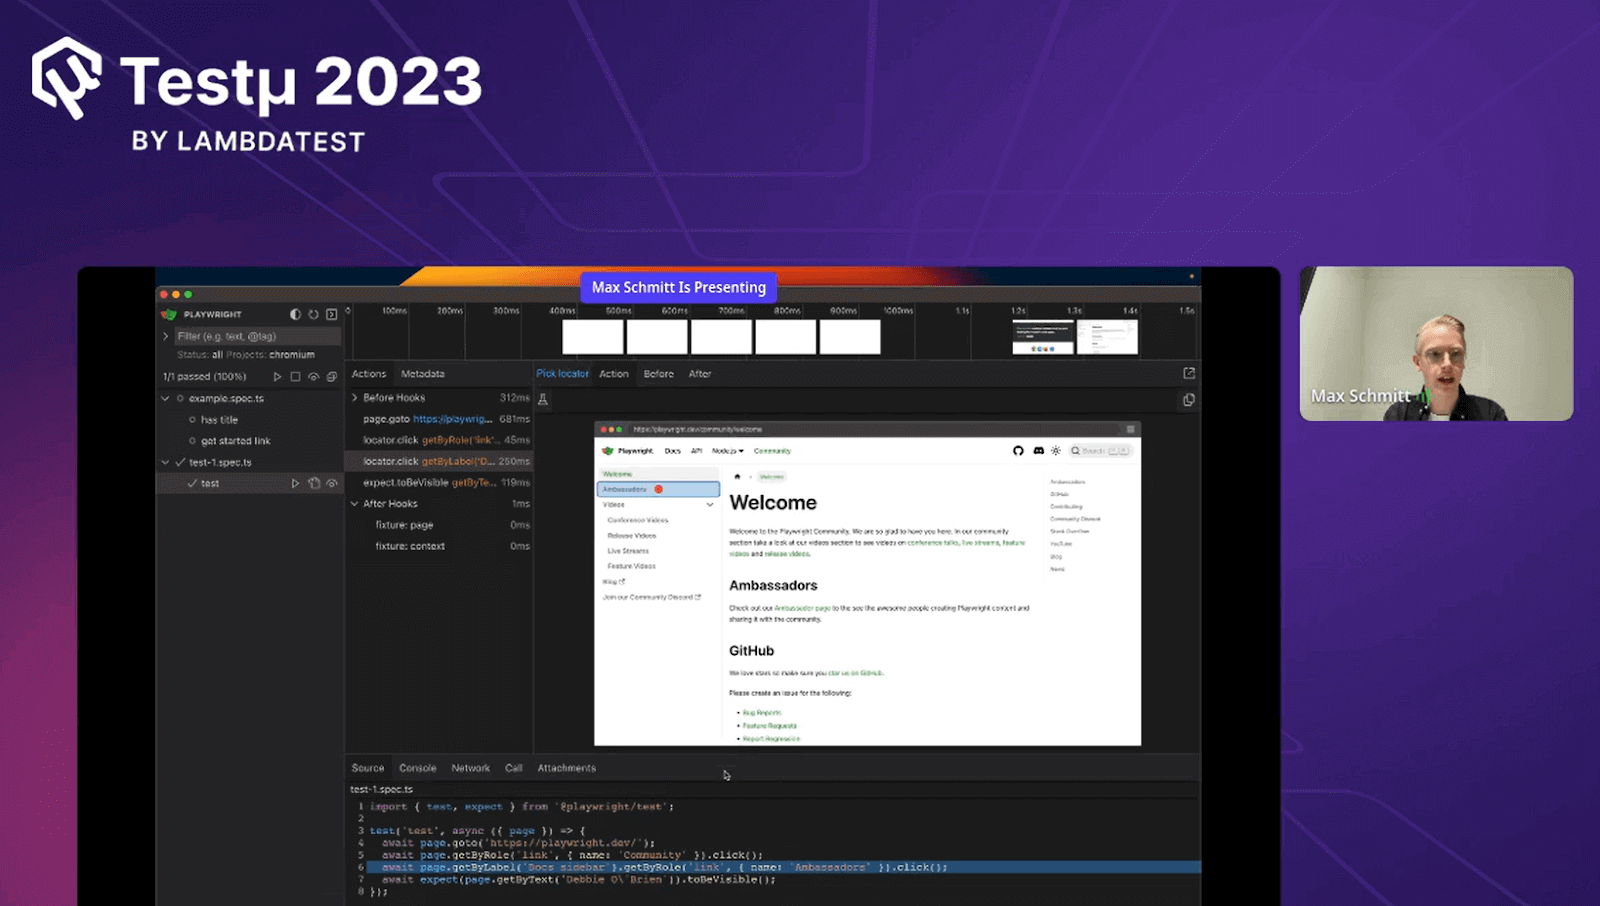Screen dimensions: 1600x906
Task: Open the Source tab
Action: (368, 768)
